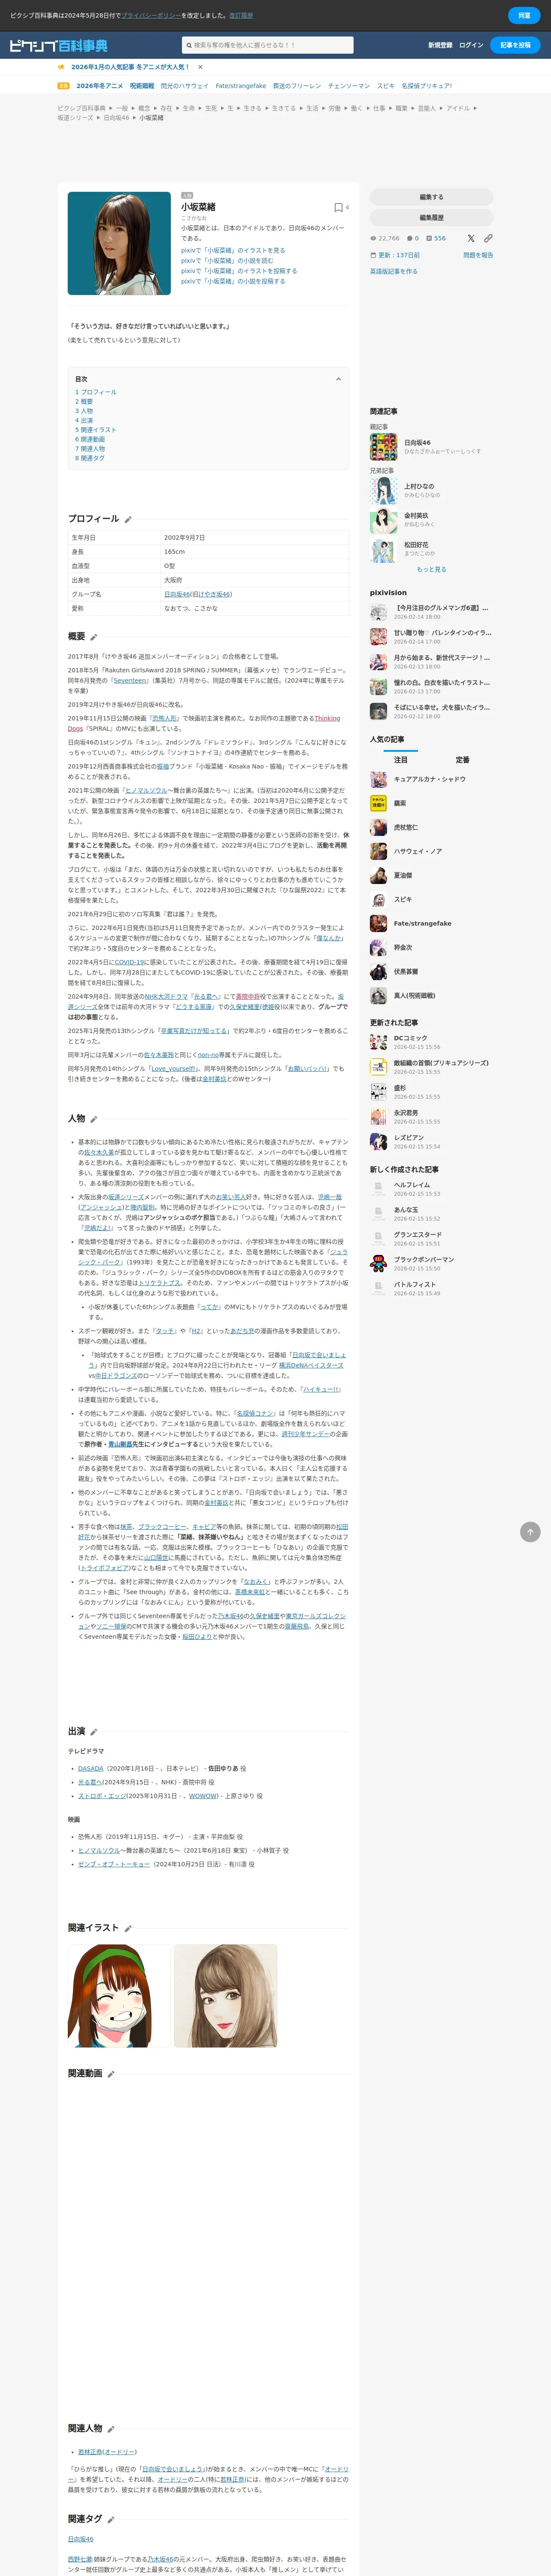
Task: Select the 2026年冬アニメ trending tag
Action: 100,86
